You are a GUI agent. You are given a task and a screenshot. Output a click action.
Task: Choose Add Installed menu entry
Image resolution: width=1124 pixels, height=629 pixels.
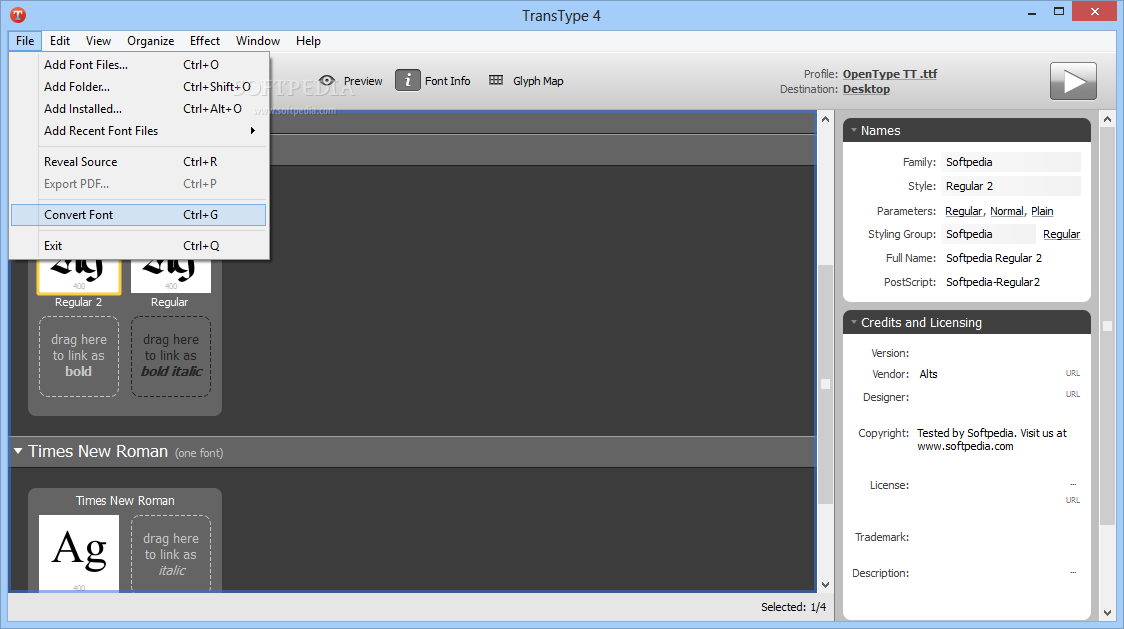139,109
